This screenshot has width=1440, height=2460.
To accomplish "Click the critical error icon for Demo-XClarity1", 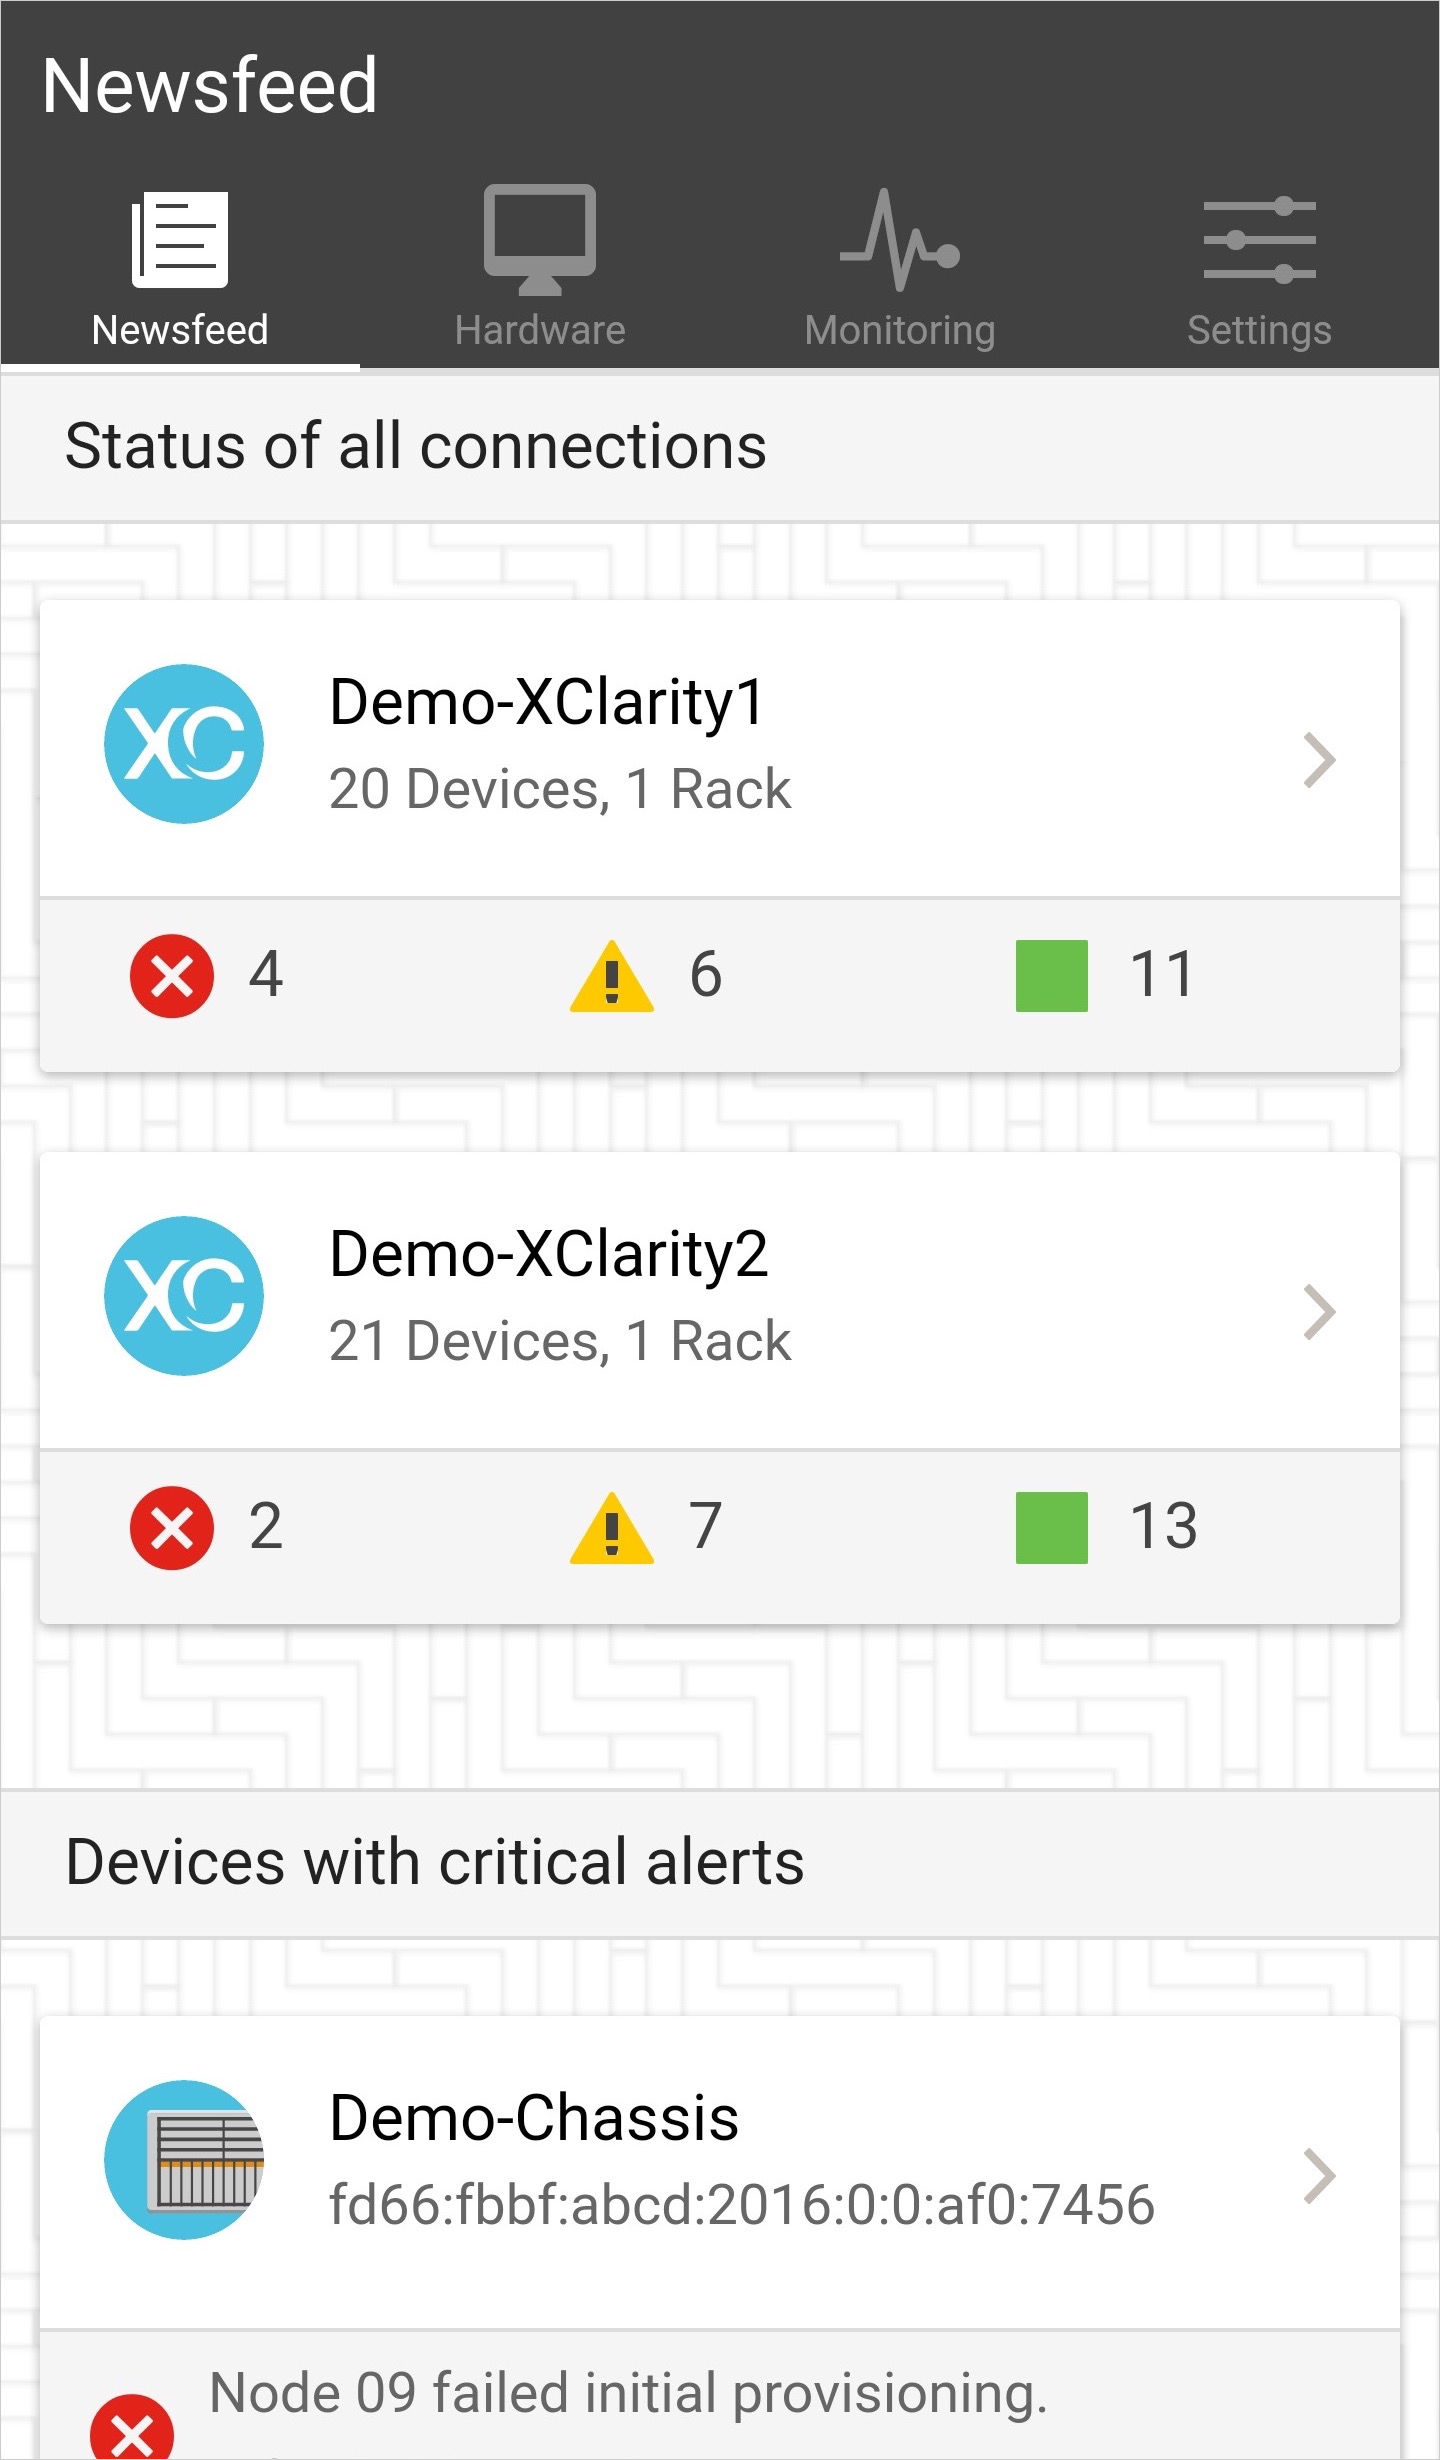I will (x=172, y=976).
